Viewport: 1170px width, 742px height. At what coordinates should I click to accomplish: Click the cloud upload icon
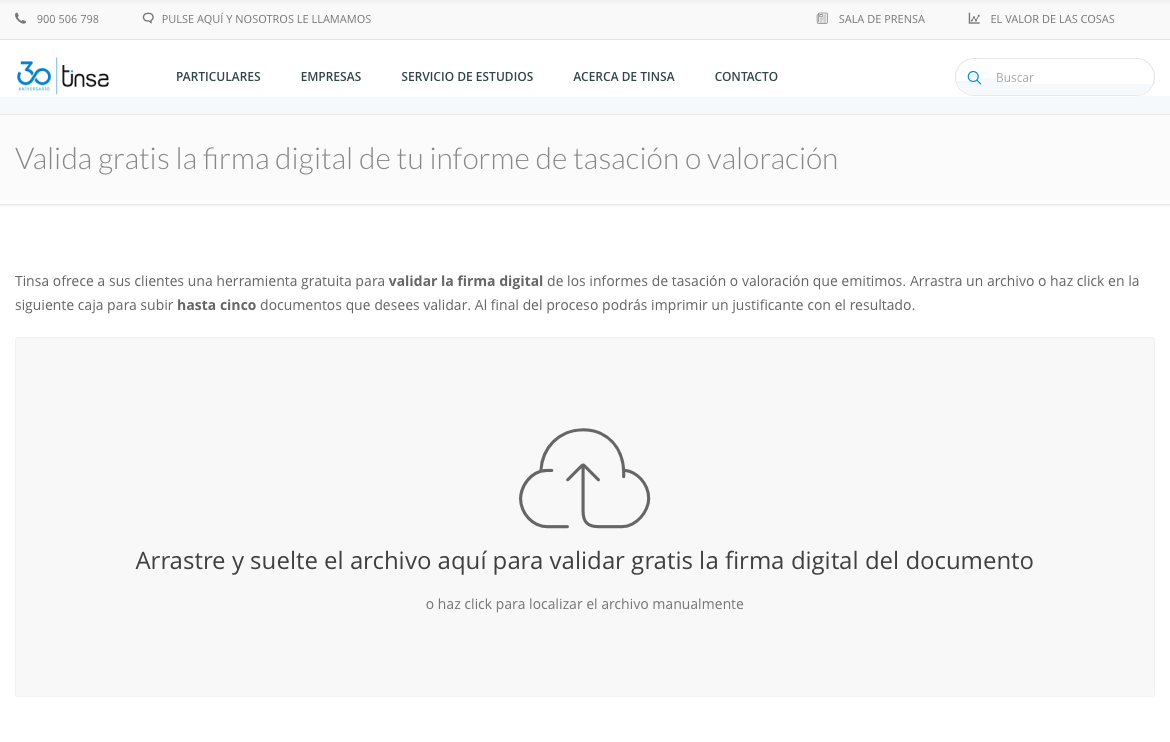coord(584,478)
